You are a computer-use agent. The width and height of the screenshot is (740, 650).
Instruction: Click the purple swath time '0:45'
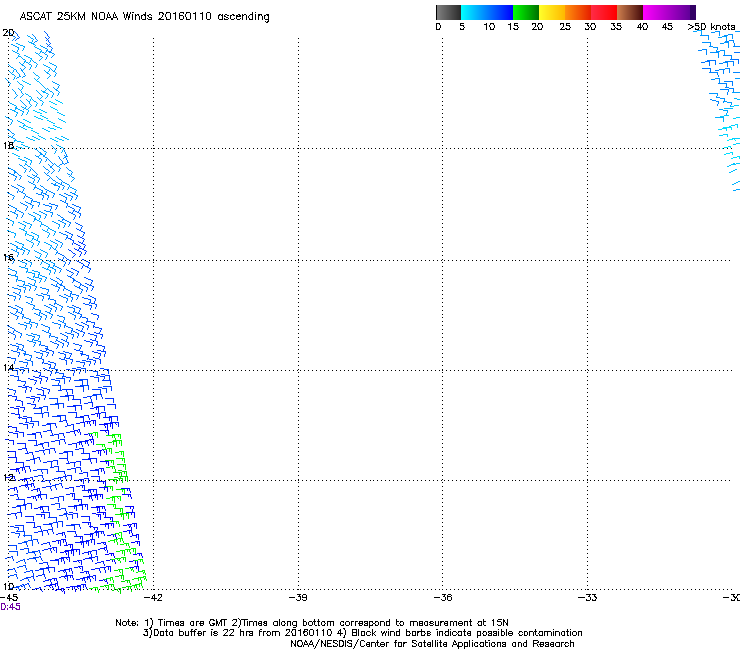pyautogui.click(x=10, y=607)
